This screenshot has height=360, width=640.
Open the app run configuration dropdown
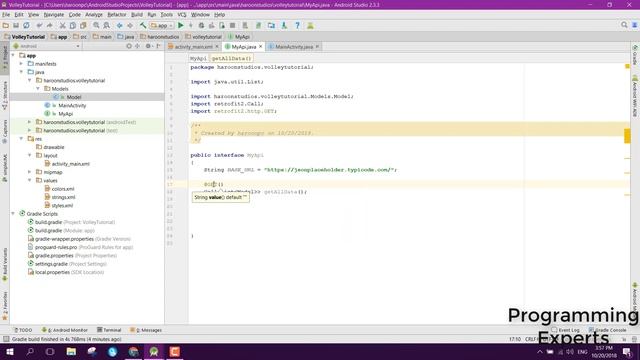point(162,25)
